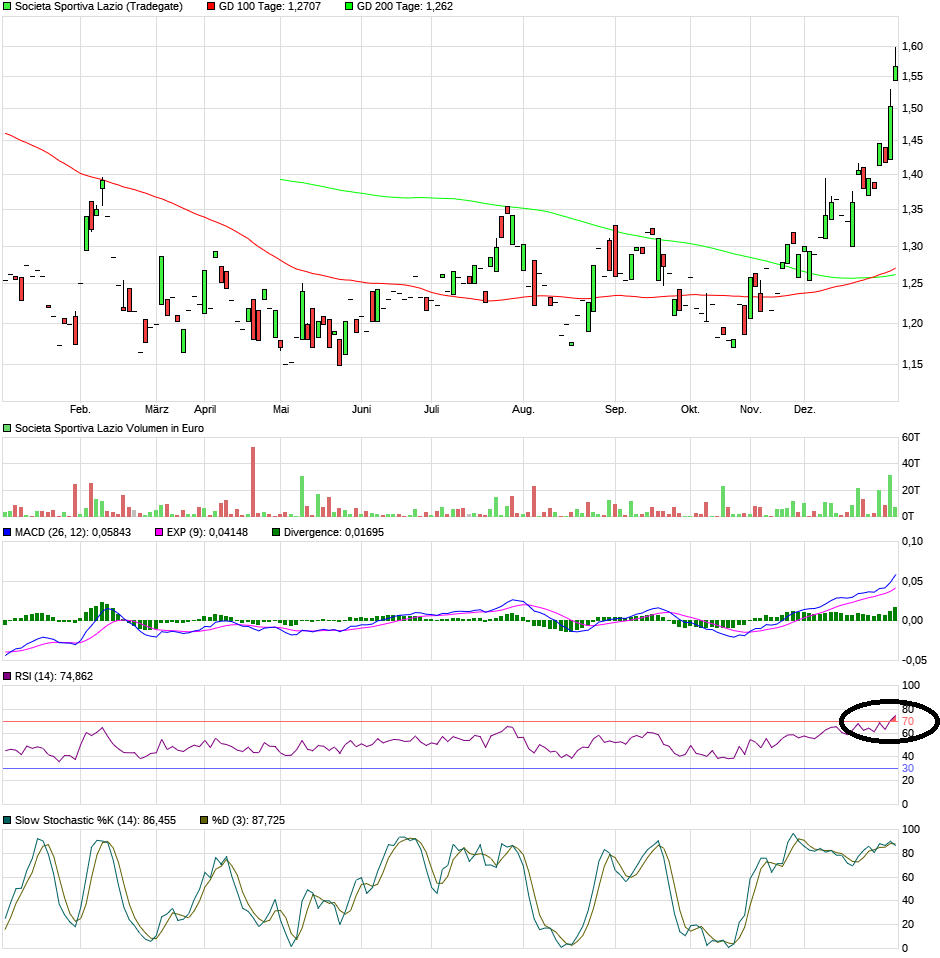Click the Volumen in Euro legend label
Image resolution: width=940 pixels, height=958 pixels.
(x=109, y=428)
